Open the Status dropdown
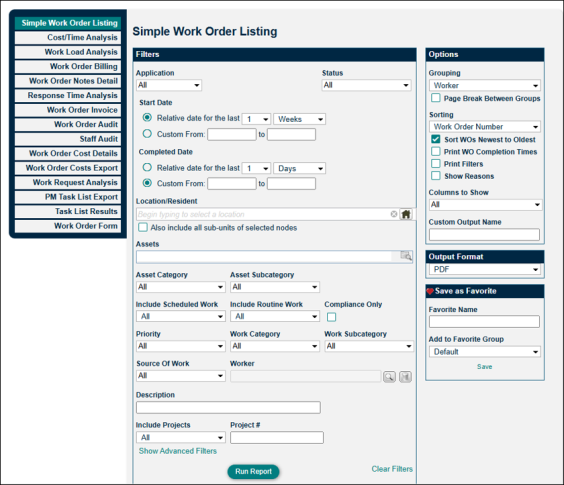The image size is (564, 485). click(x=366, y=85)
